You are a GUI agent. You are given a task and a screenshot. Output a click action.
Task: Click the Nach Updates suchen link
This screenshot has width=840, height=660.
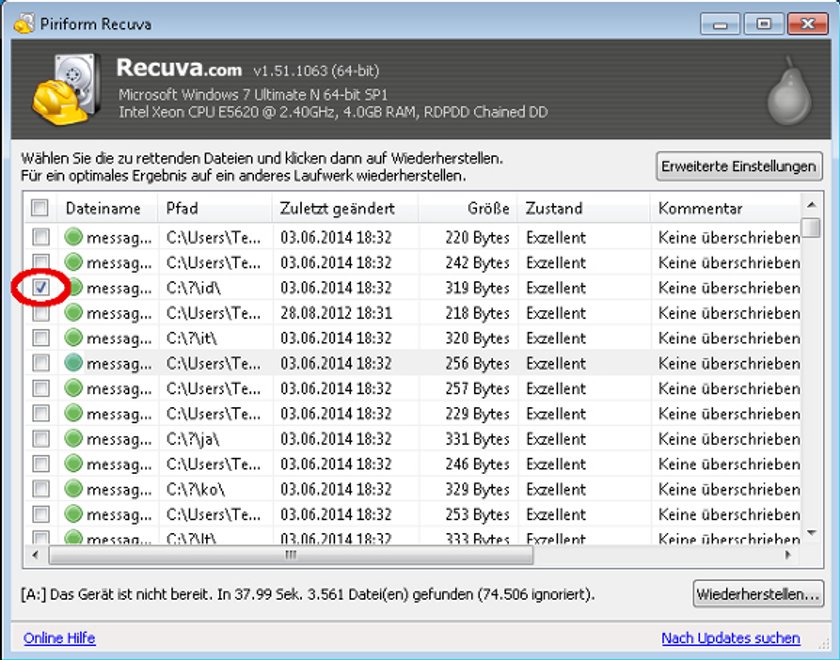tap(731, 638)
